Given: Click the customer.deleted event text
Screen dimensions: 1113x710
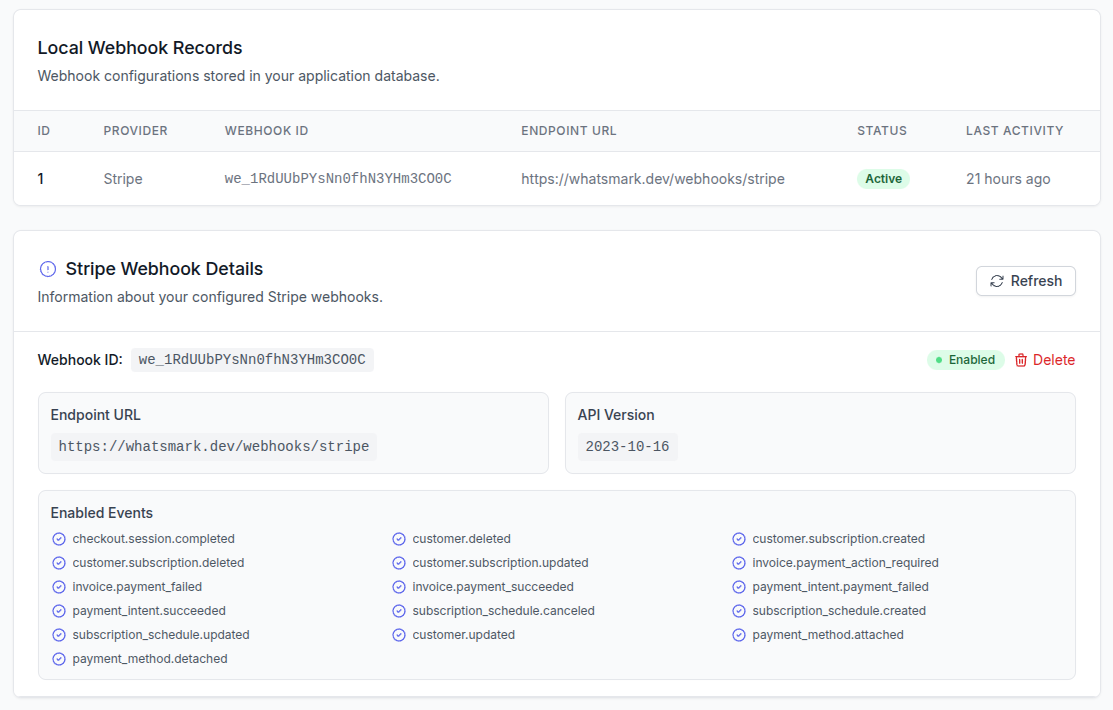Looking at the screenshot, I should click(x=461, y=539).
